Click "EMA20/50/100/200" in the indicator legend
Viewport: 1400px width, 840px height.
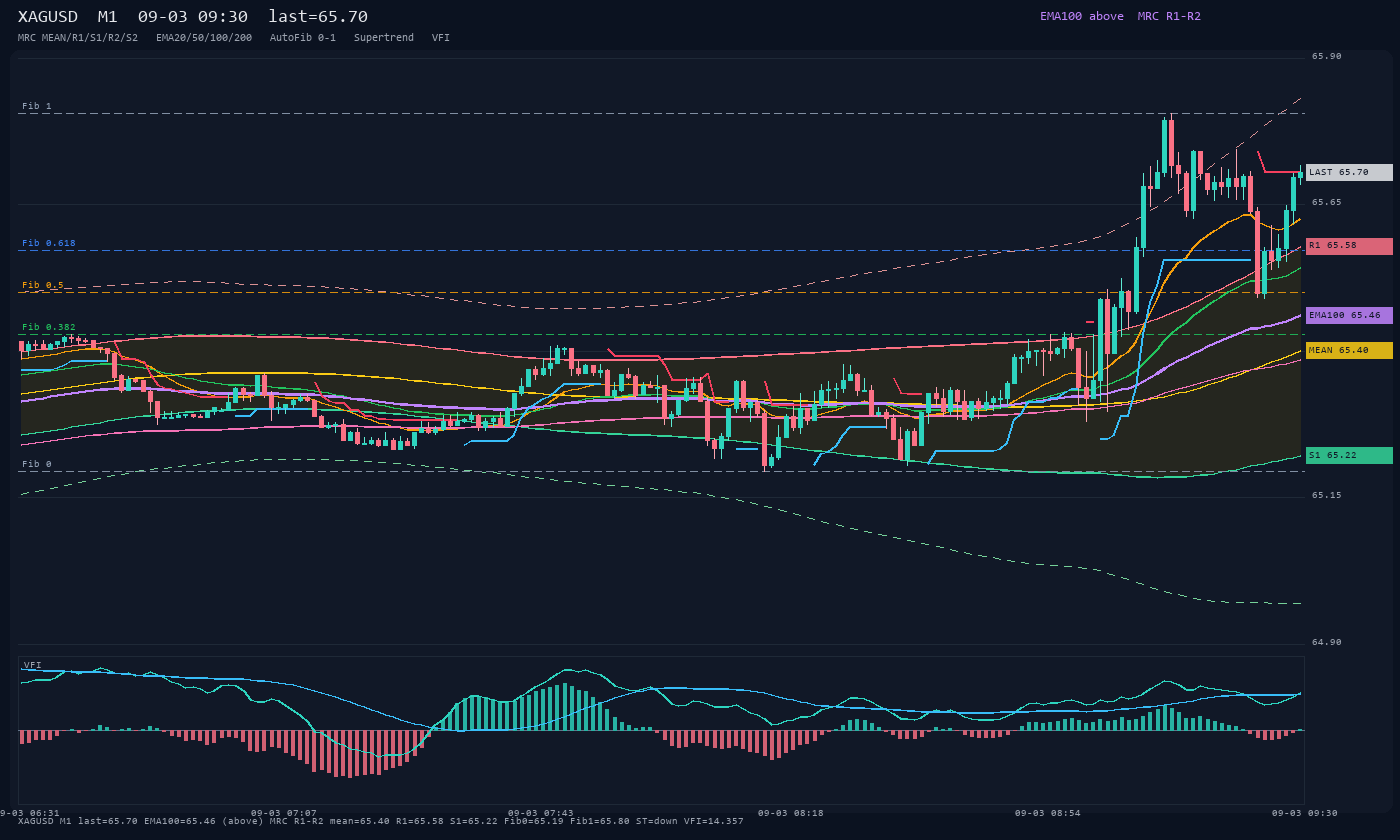204,38
